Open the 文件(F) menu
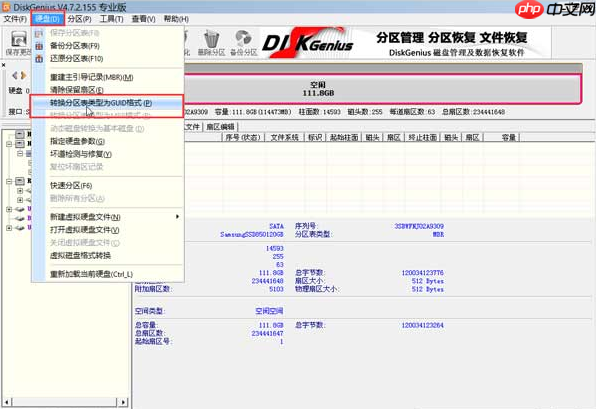Screen dimensions: 596x409 15,19
